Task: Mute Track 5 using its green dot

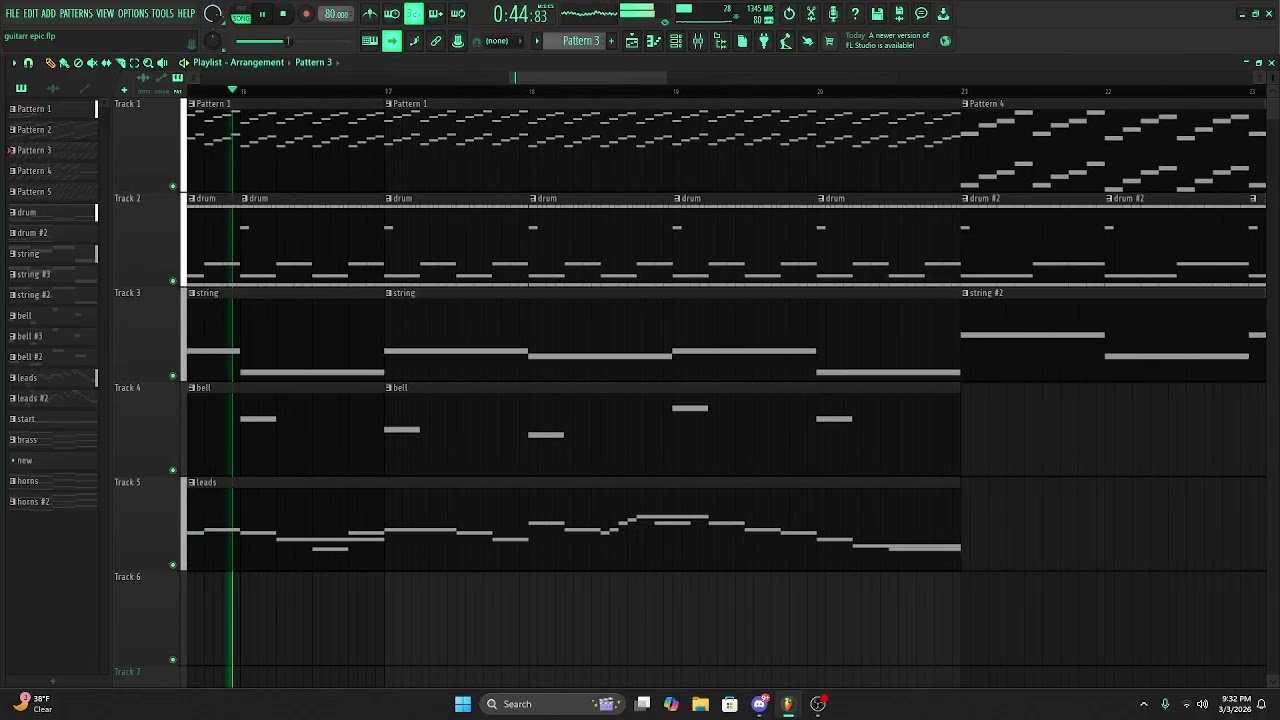Action: pos(173,565)
